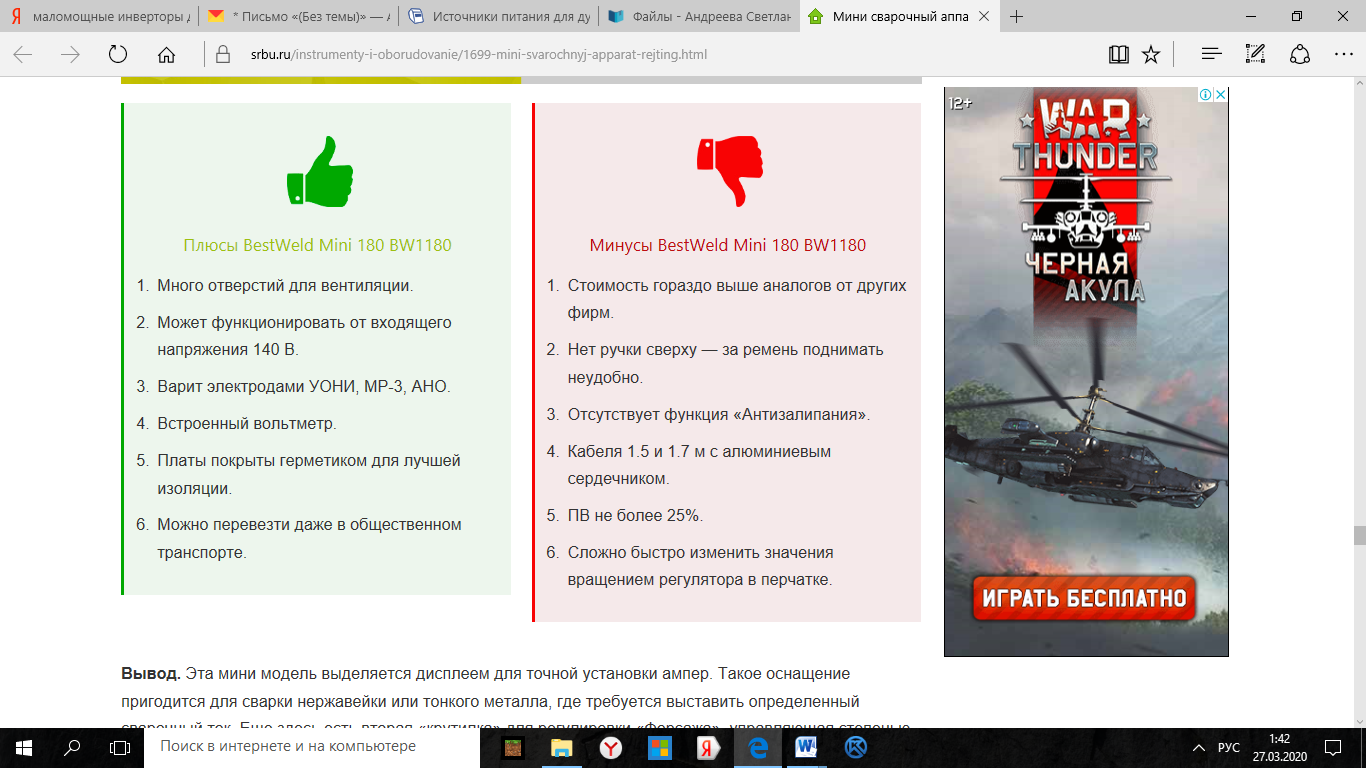Open Yandex Browser round icon on taskbar
The width and height of the screenshot is (1366, 768).
click(x=610, y=747)
